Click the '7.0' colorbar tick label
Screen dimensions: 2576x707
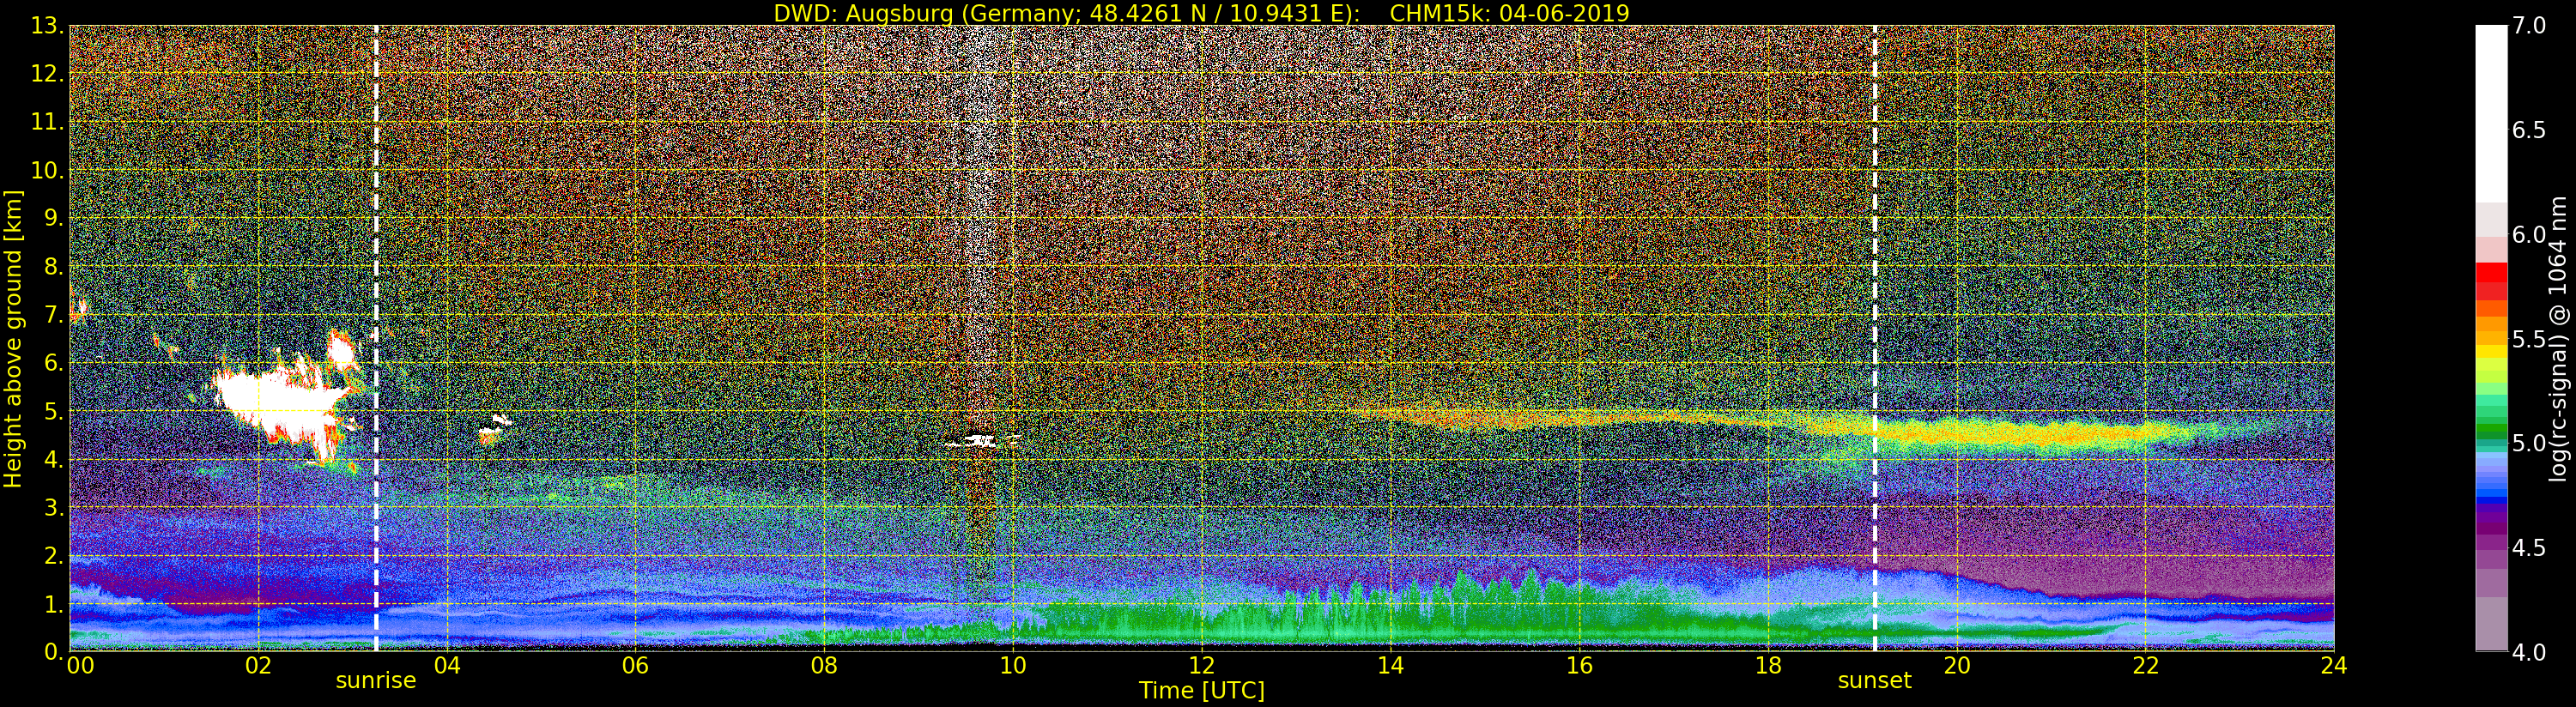pos(2529,26)
